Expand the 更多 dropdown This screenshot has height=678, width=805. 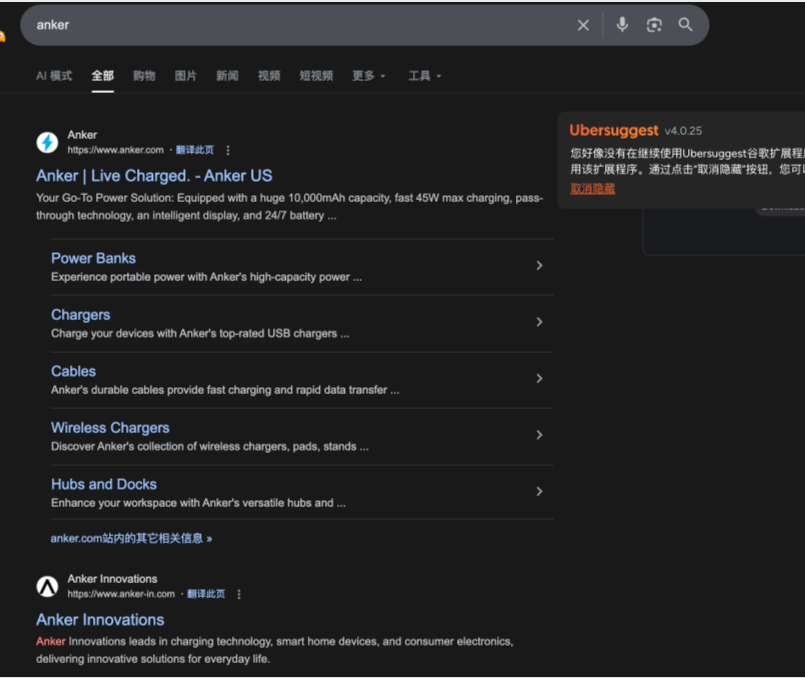pyautogui.click(x=369, y=76)
